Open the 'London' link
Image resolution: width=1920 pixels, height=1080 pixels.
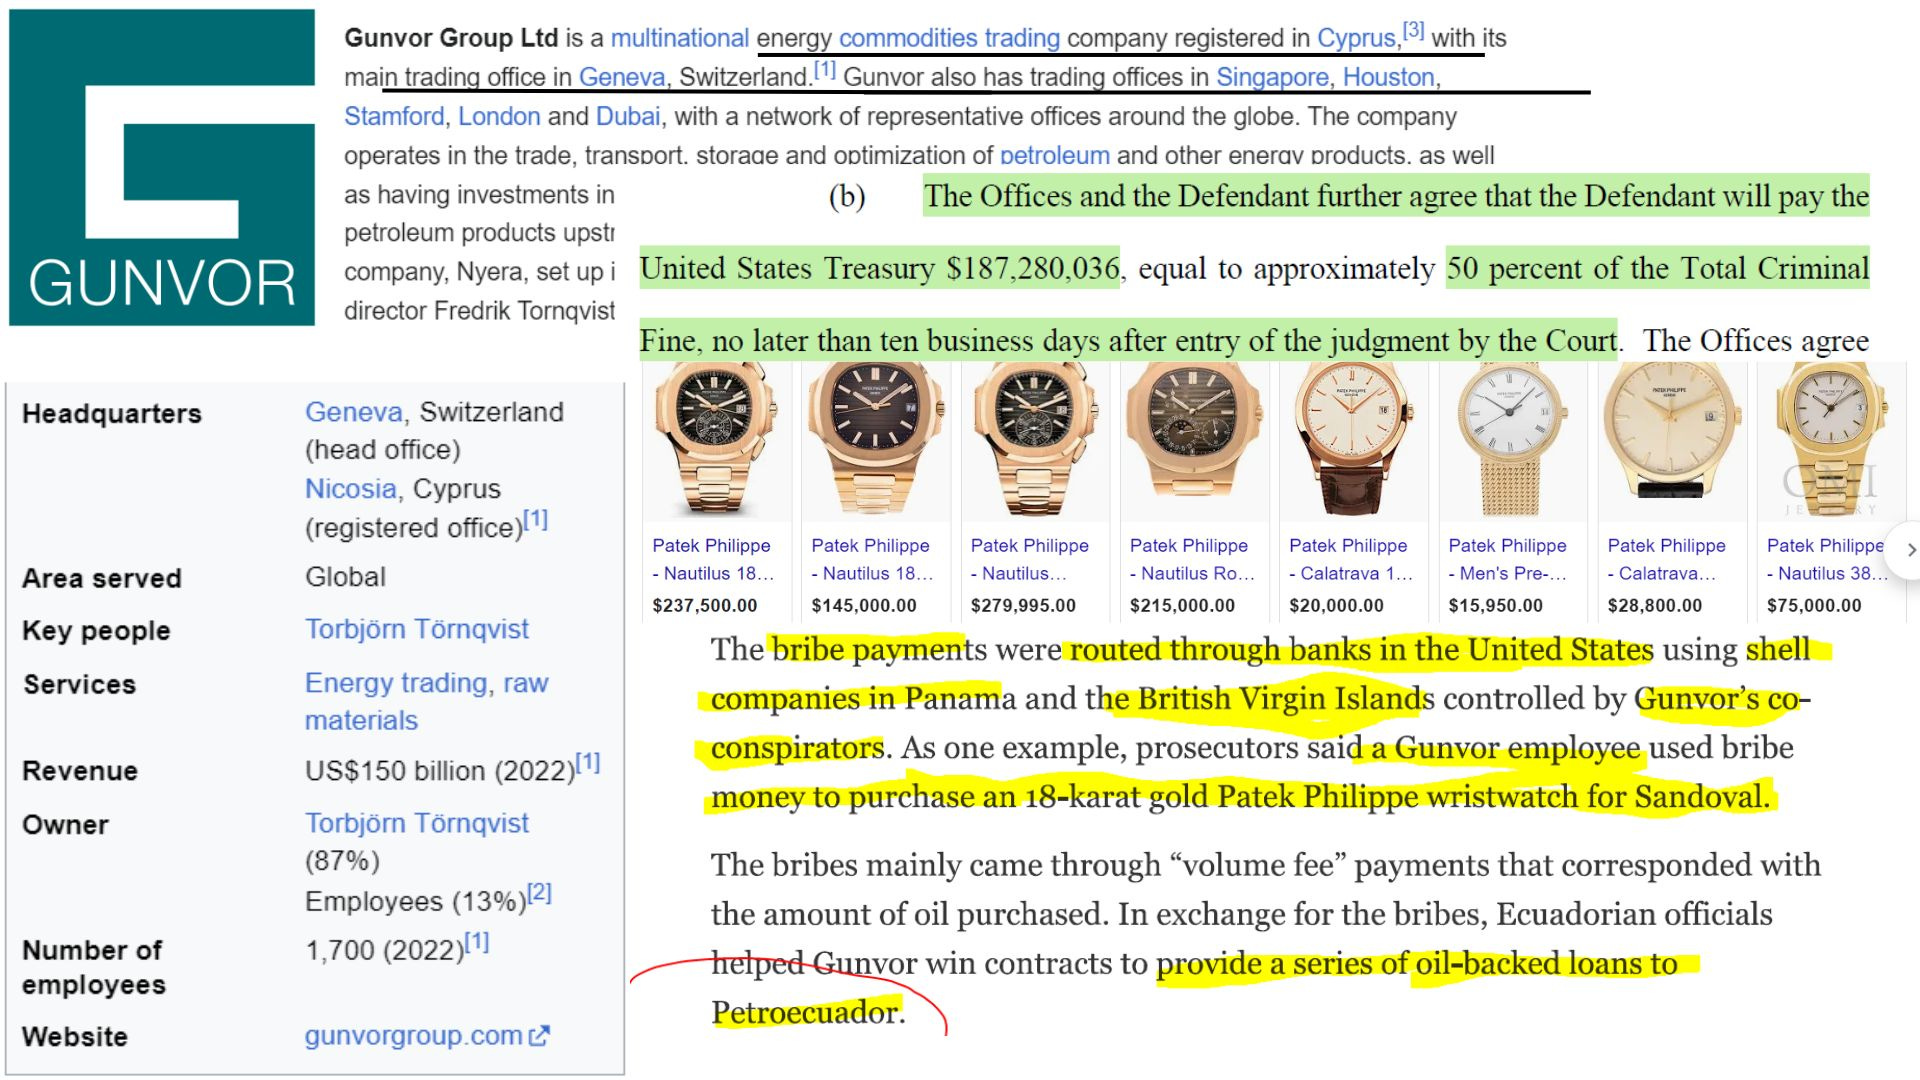[x=499, y=116]
